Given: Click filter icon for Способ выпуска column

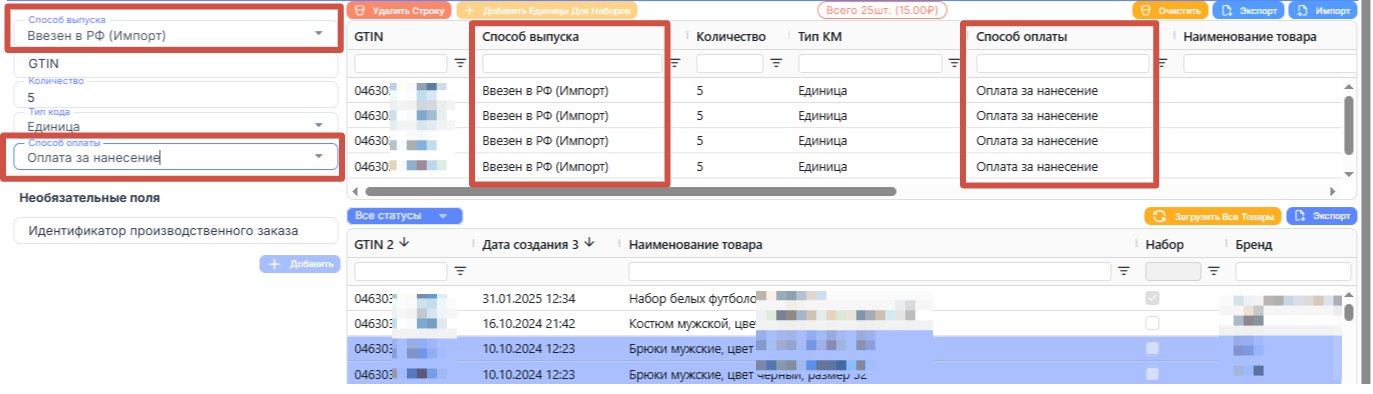Looking at the screenshot, I should click(x=675, y=63).
